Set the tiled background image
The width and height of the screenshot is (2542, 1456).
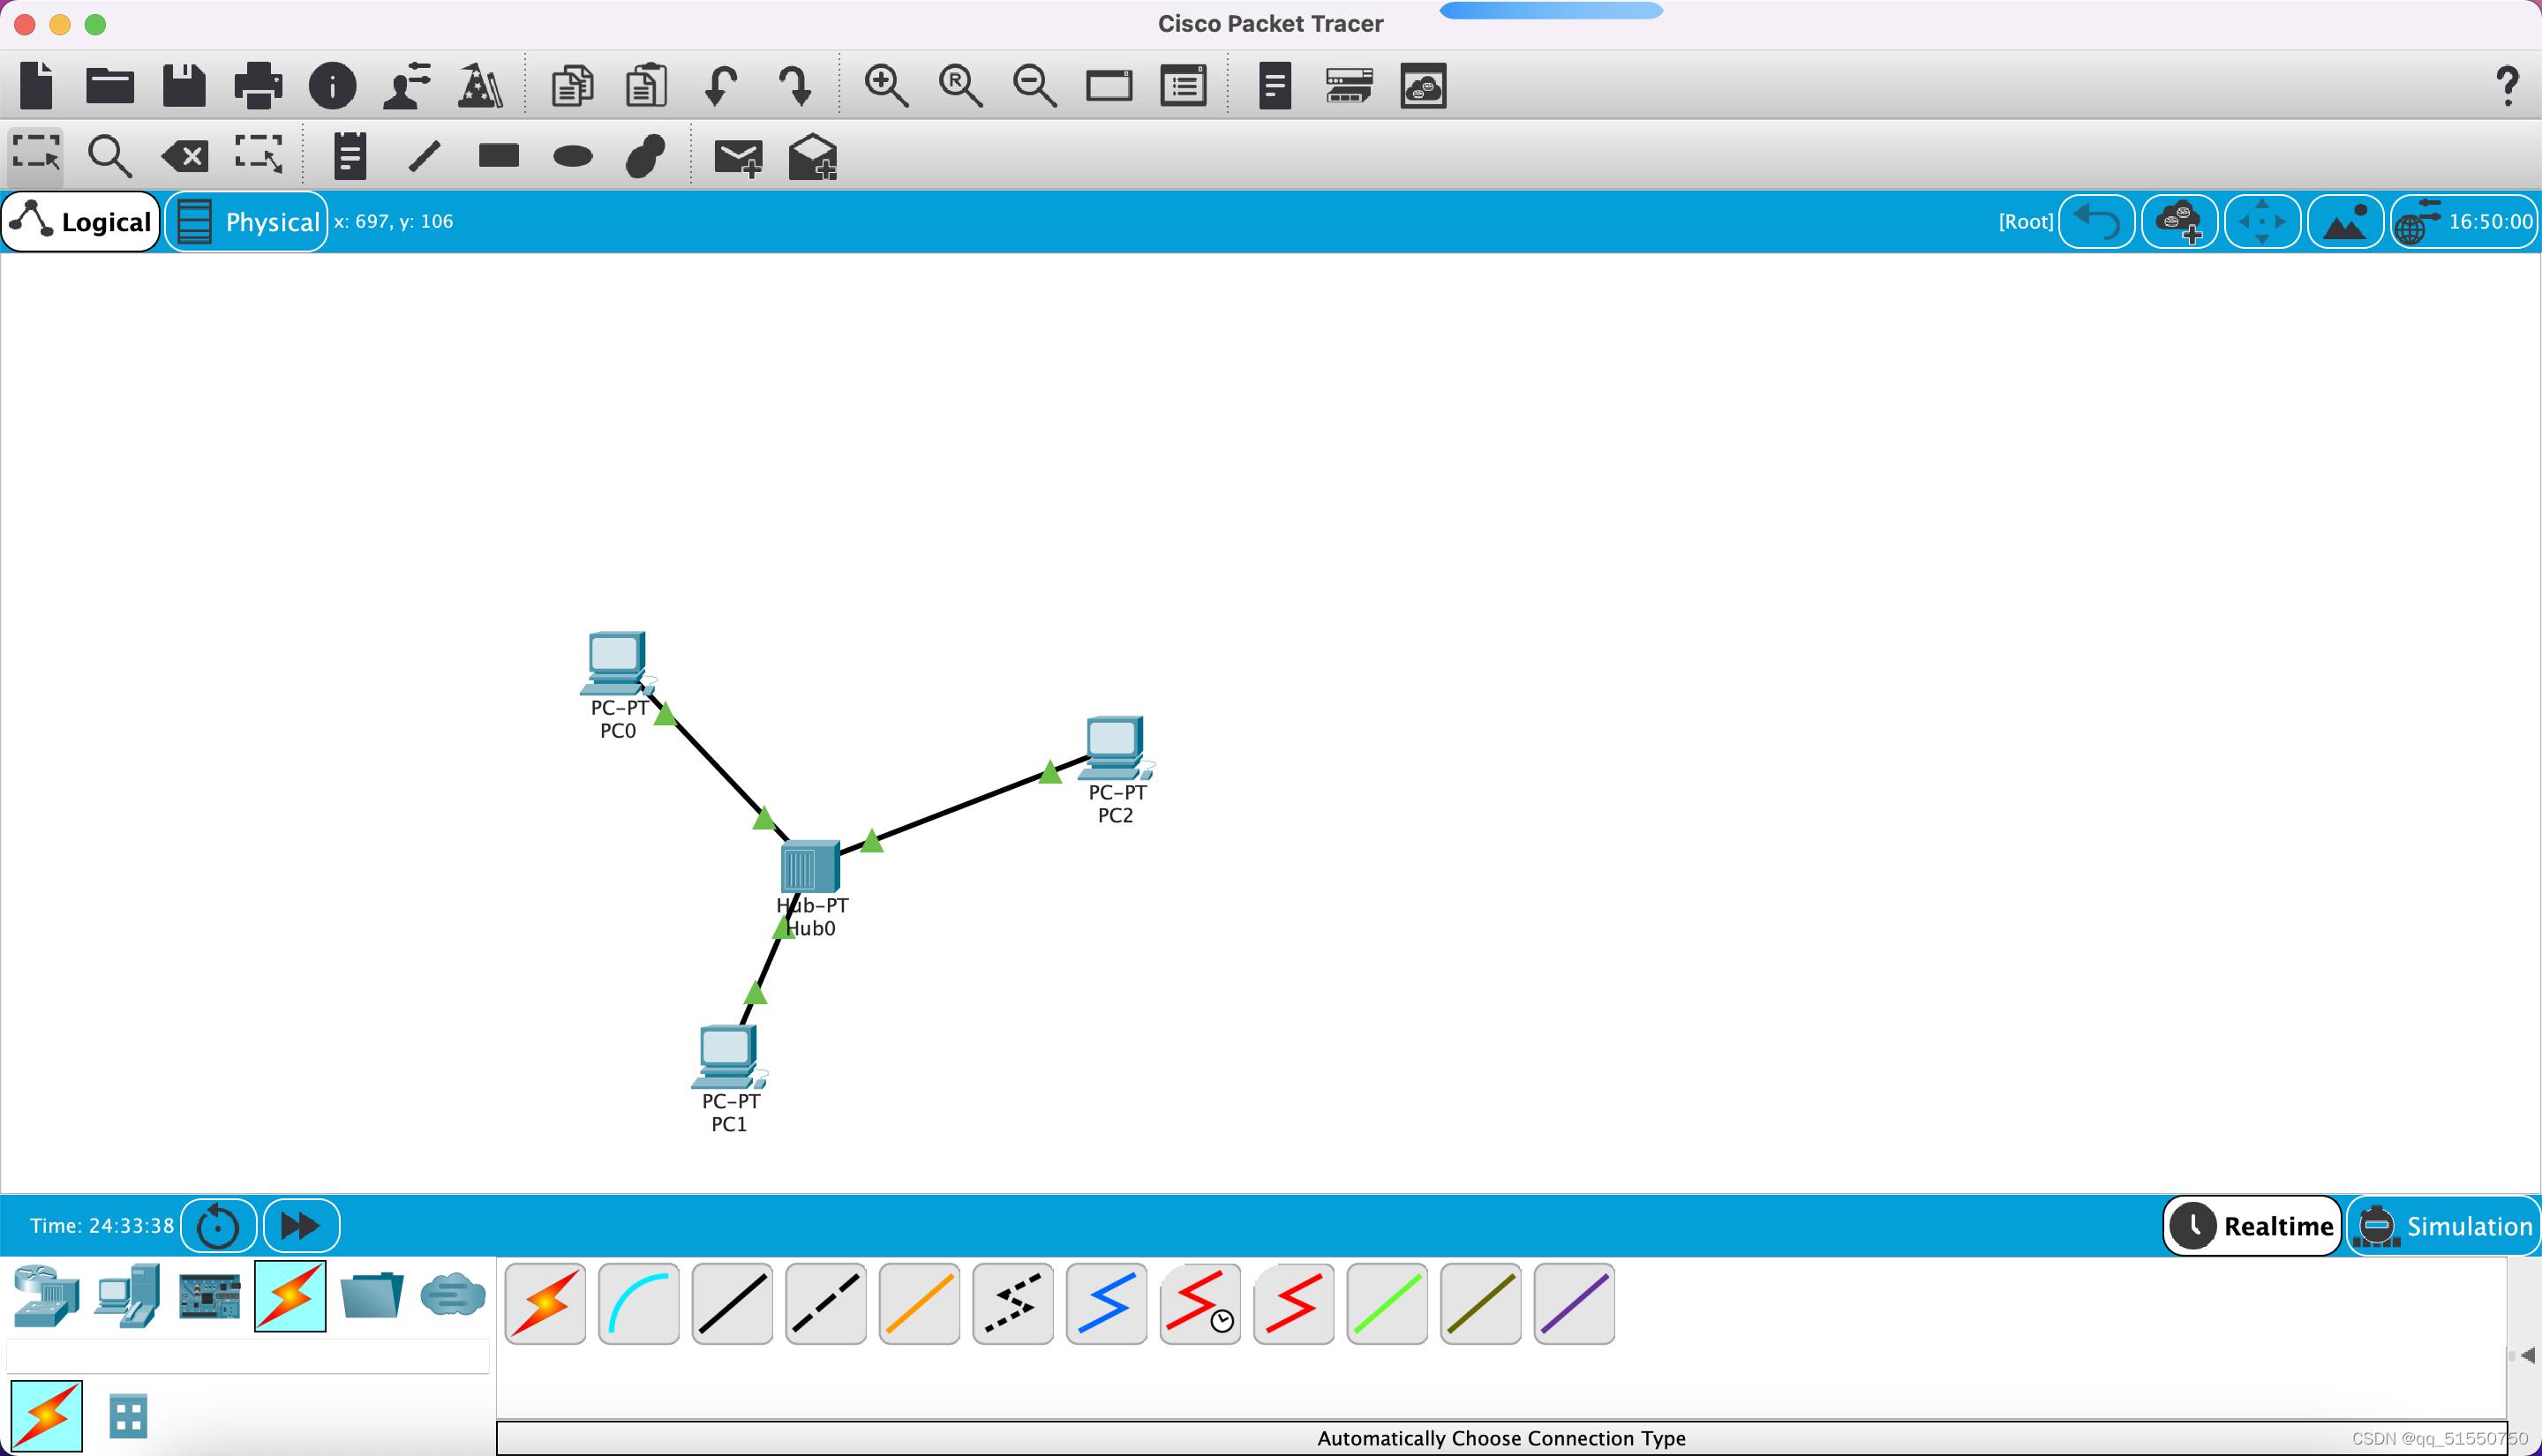2345,221
